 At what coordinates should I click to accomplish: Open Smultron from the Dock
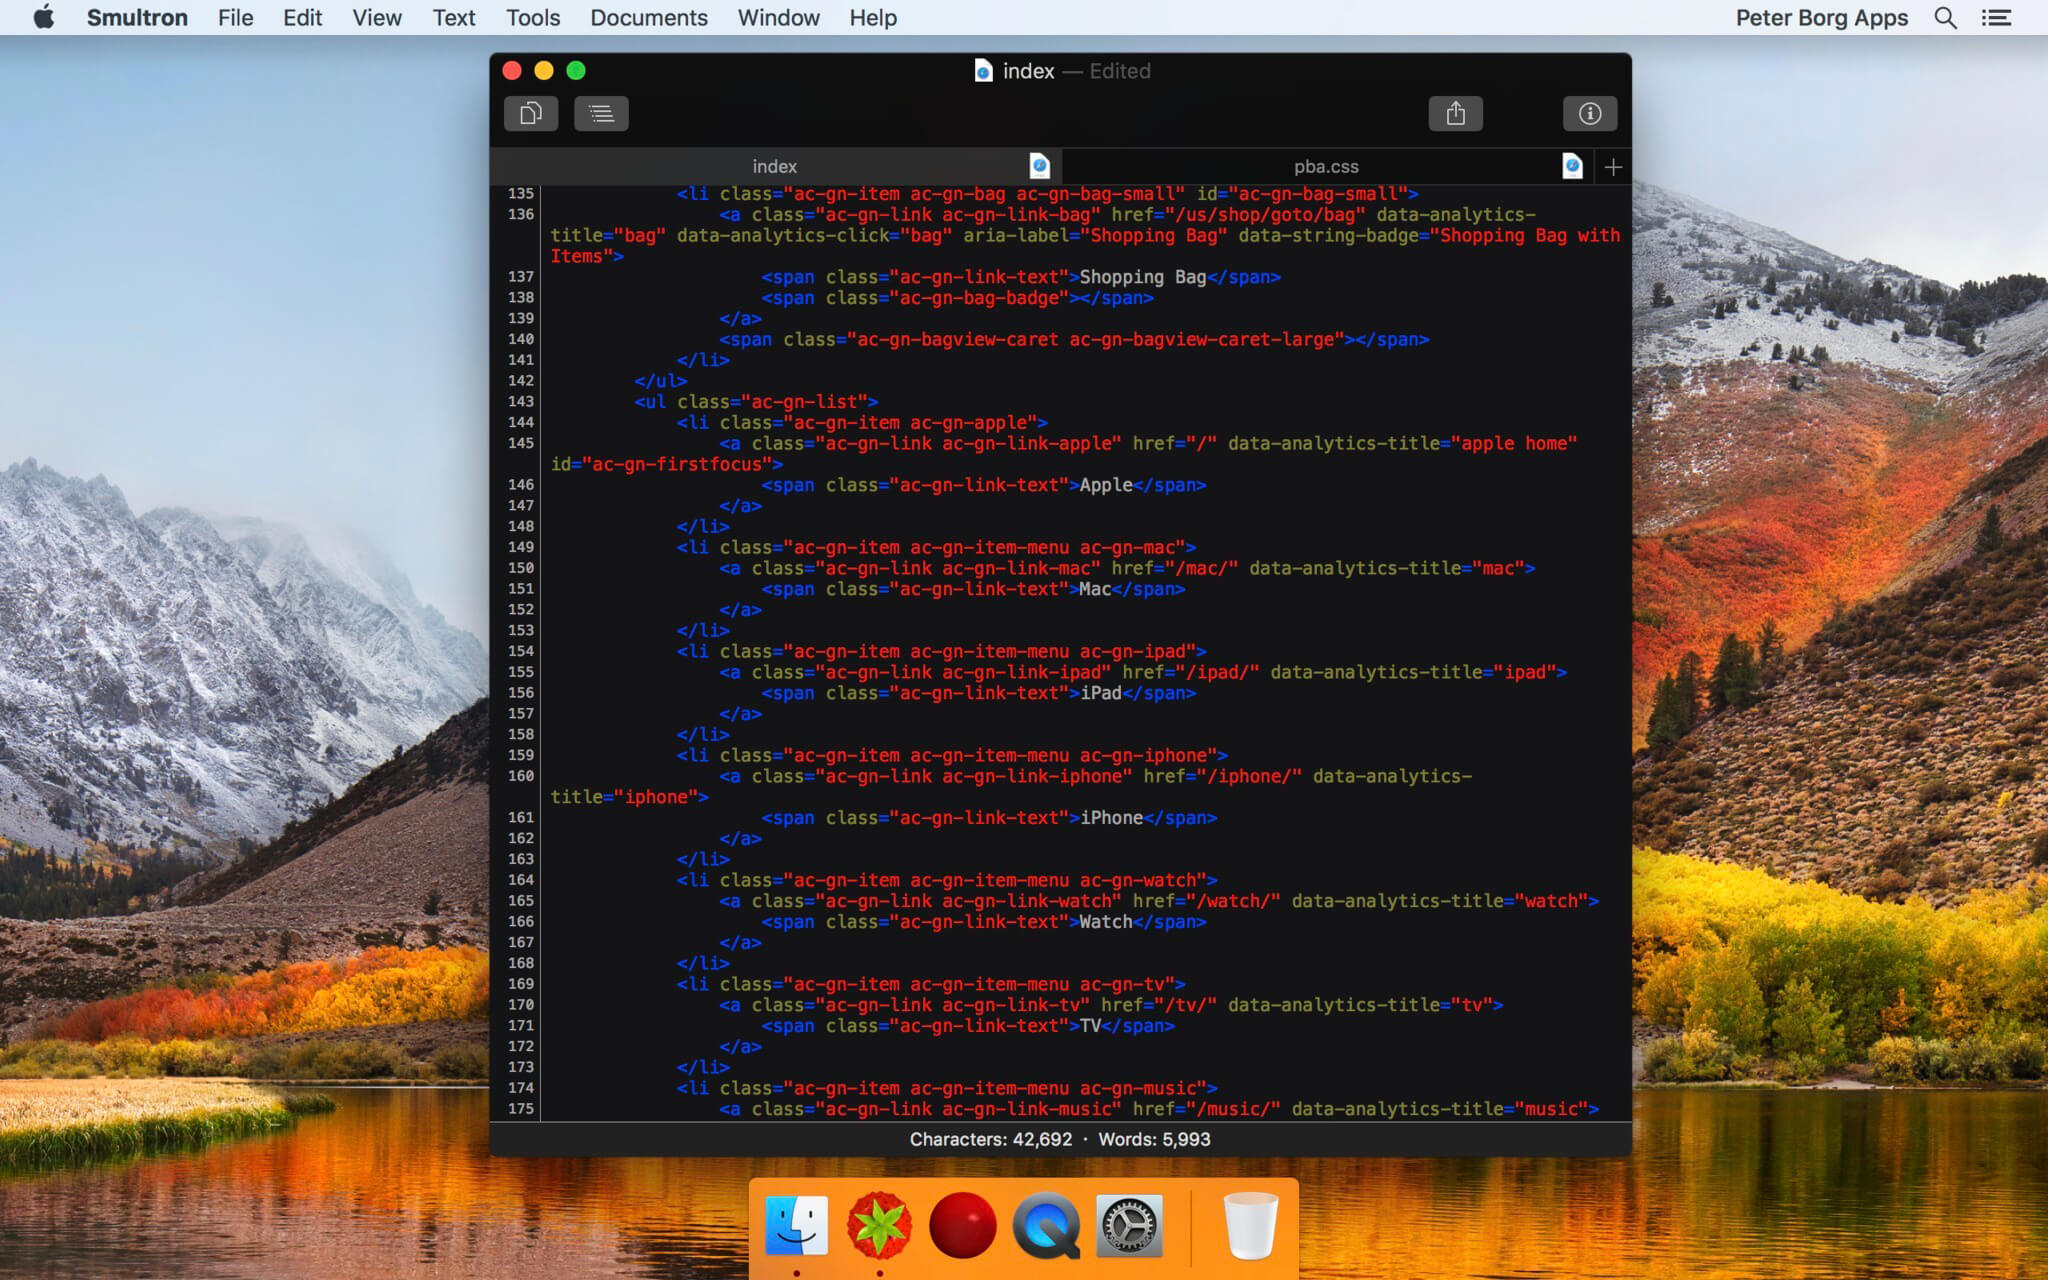pyautogui.click(x=879, y=1226)
